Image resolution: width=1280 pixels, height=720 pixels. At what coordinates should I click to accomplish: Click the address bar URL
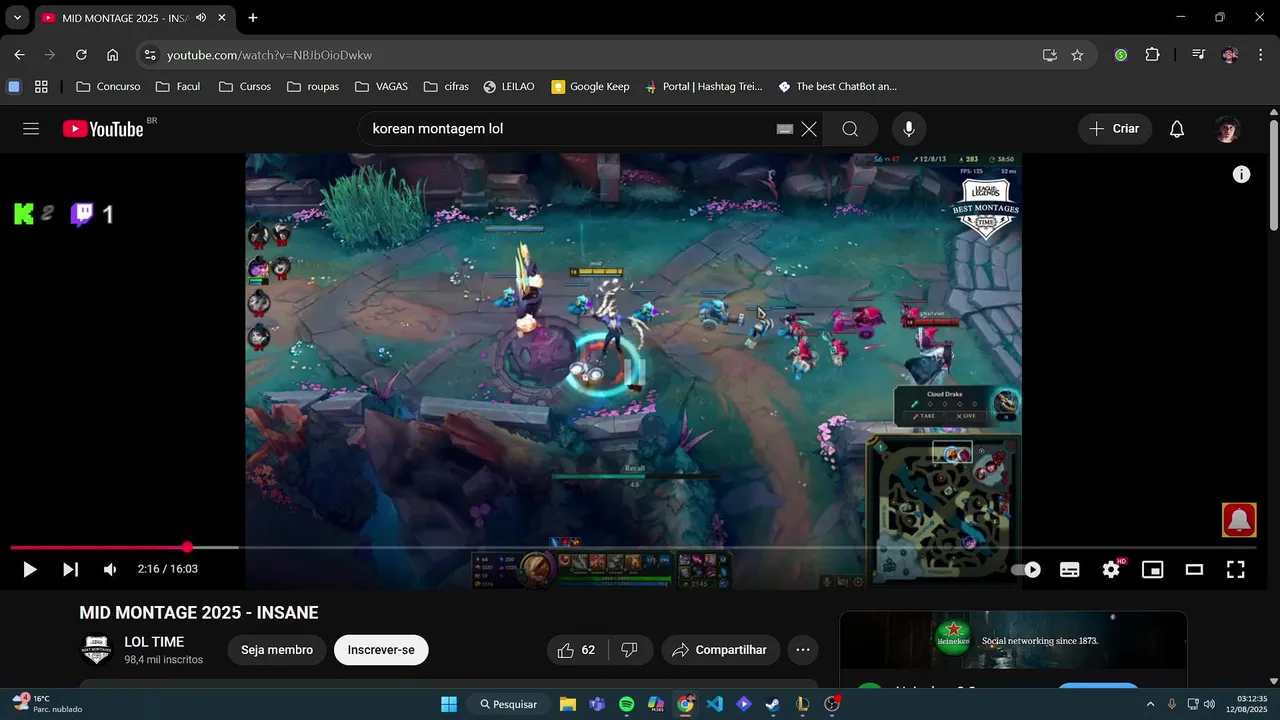tap(269, 55)
